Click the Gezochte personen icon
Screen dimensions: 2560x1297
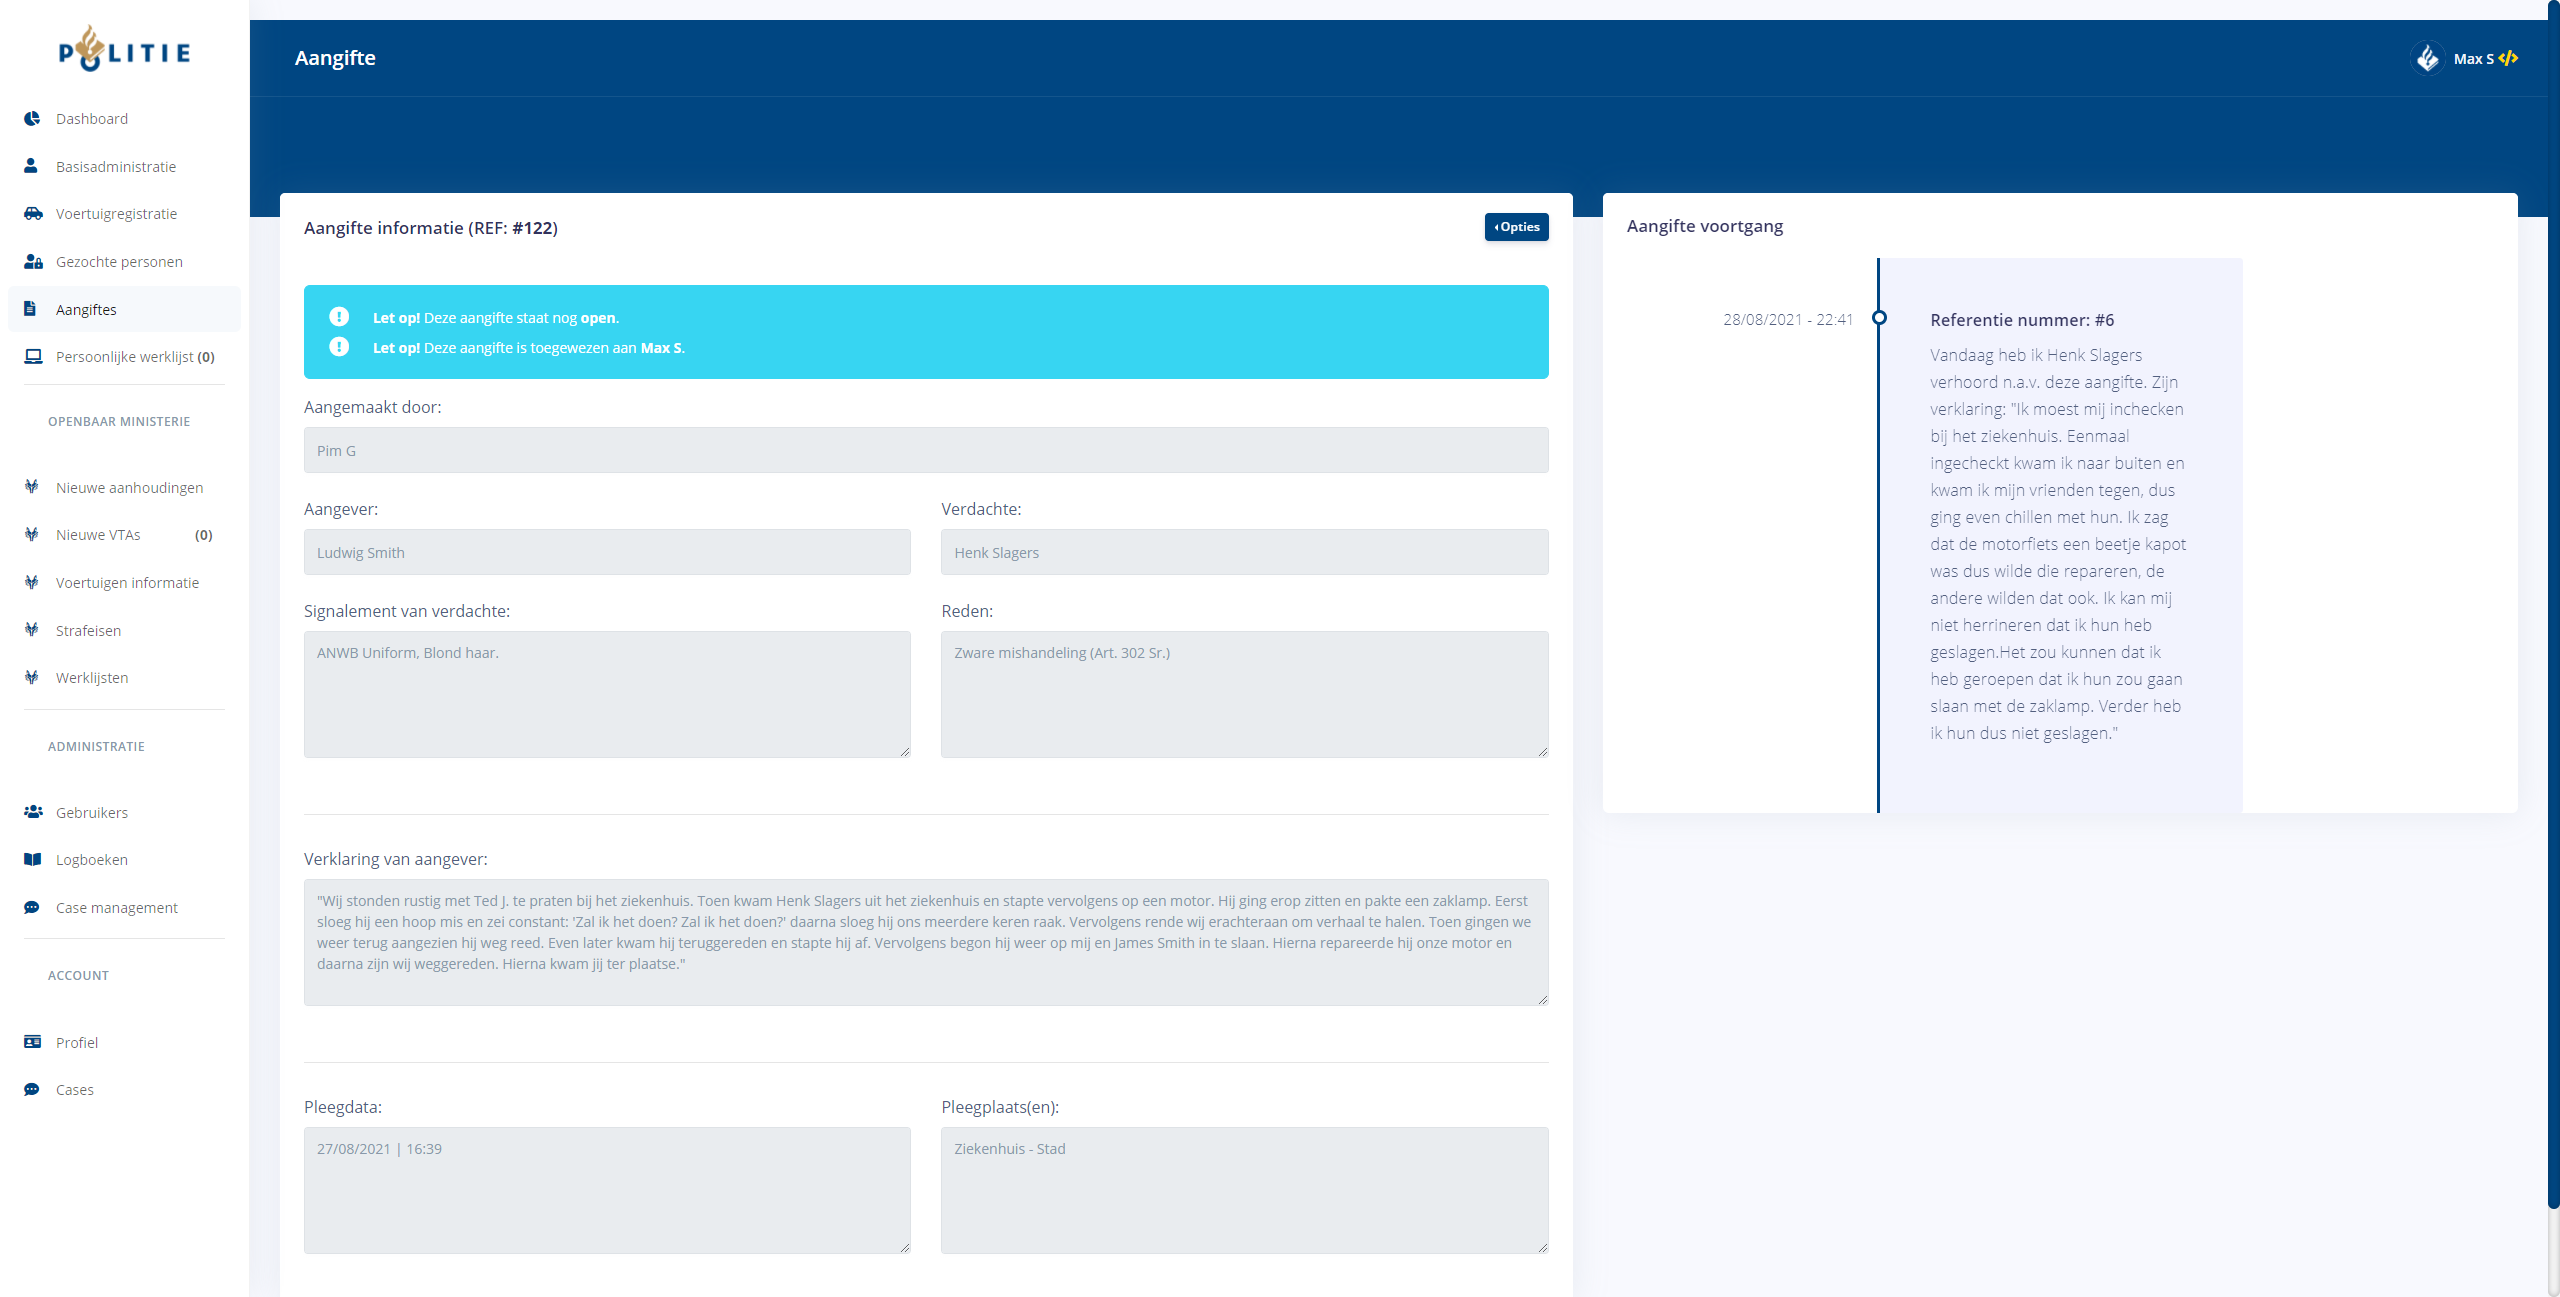click(x=33, y=261)
